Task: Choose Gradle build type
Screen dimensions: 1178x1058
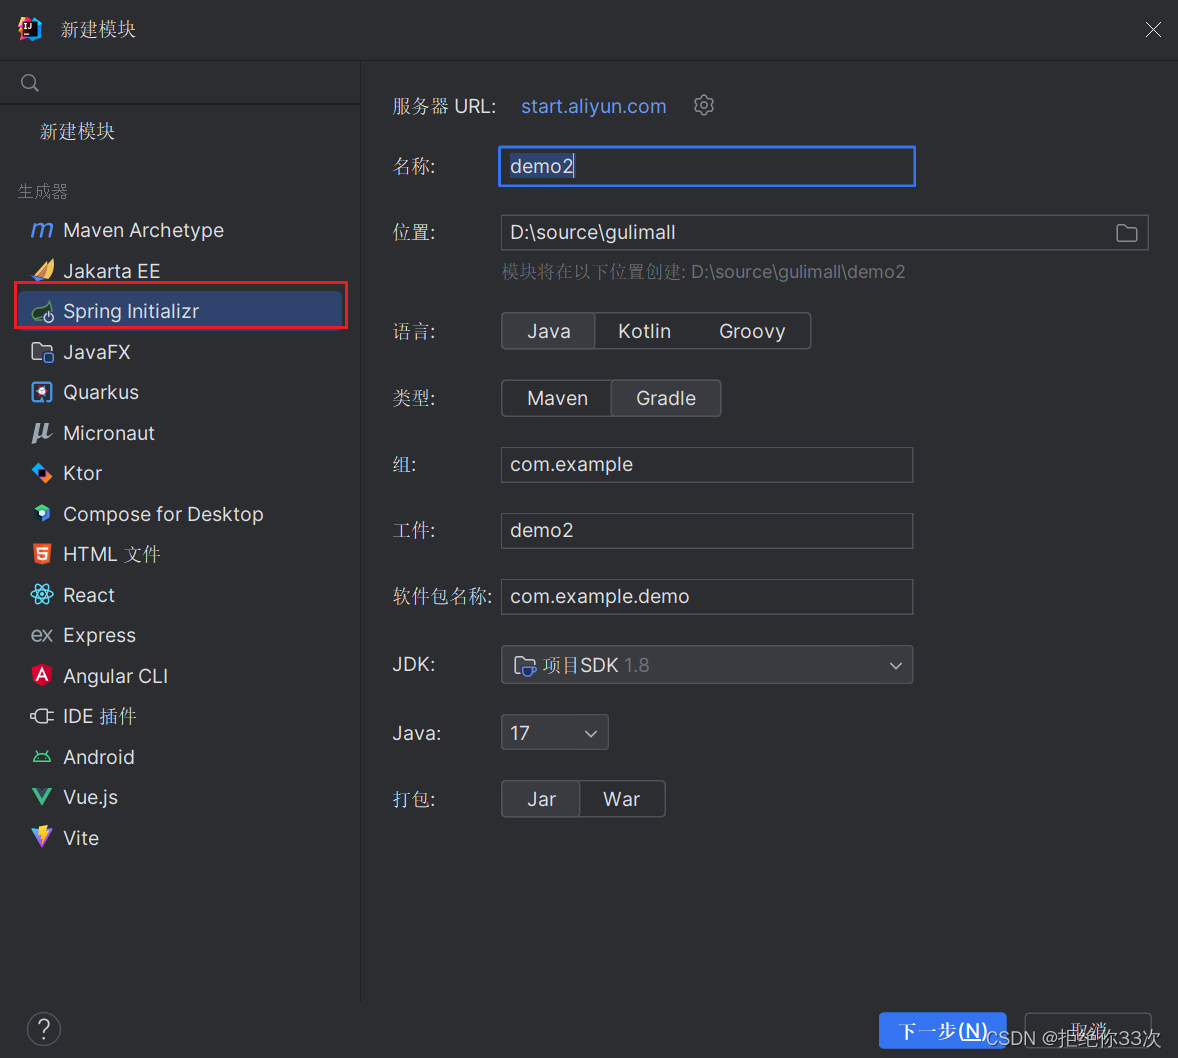Action: (666, 398)
